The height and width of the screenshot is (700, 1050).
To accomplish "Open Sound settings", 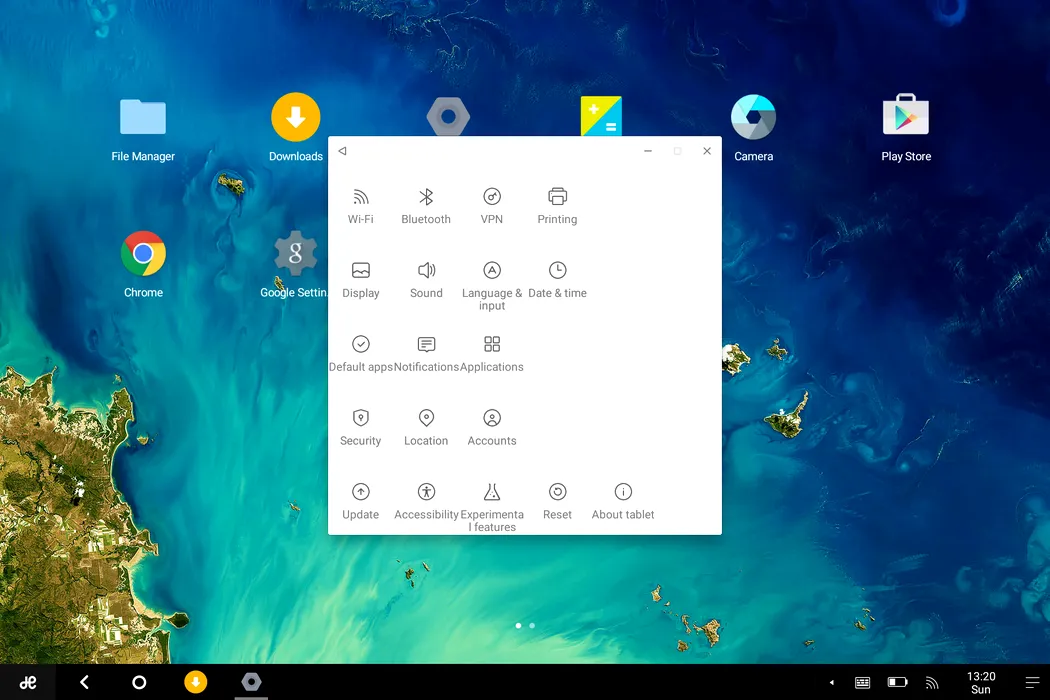I will (426, 279).
